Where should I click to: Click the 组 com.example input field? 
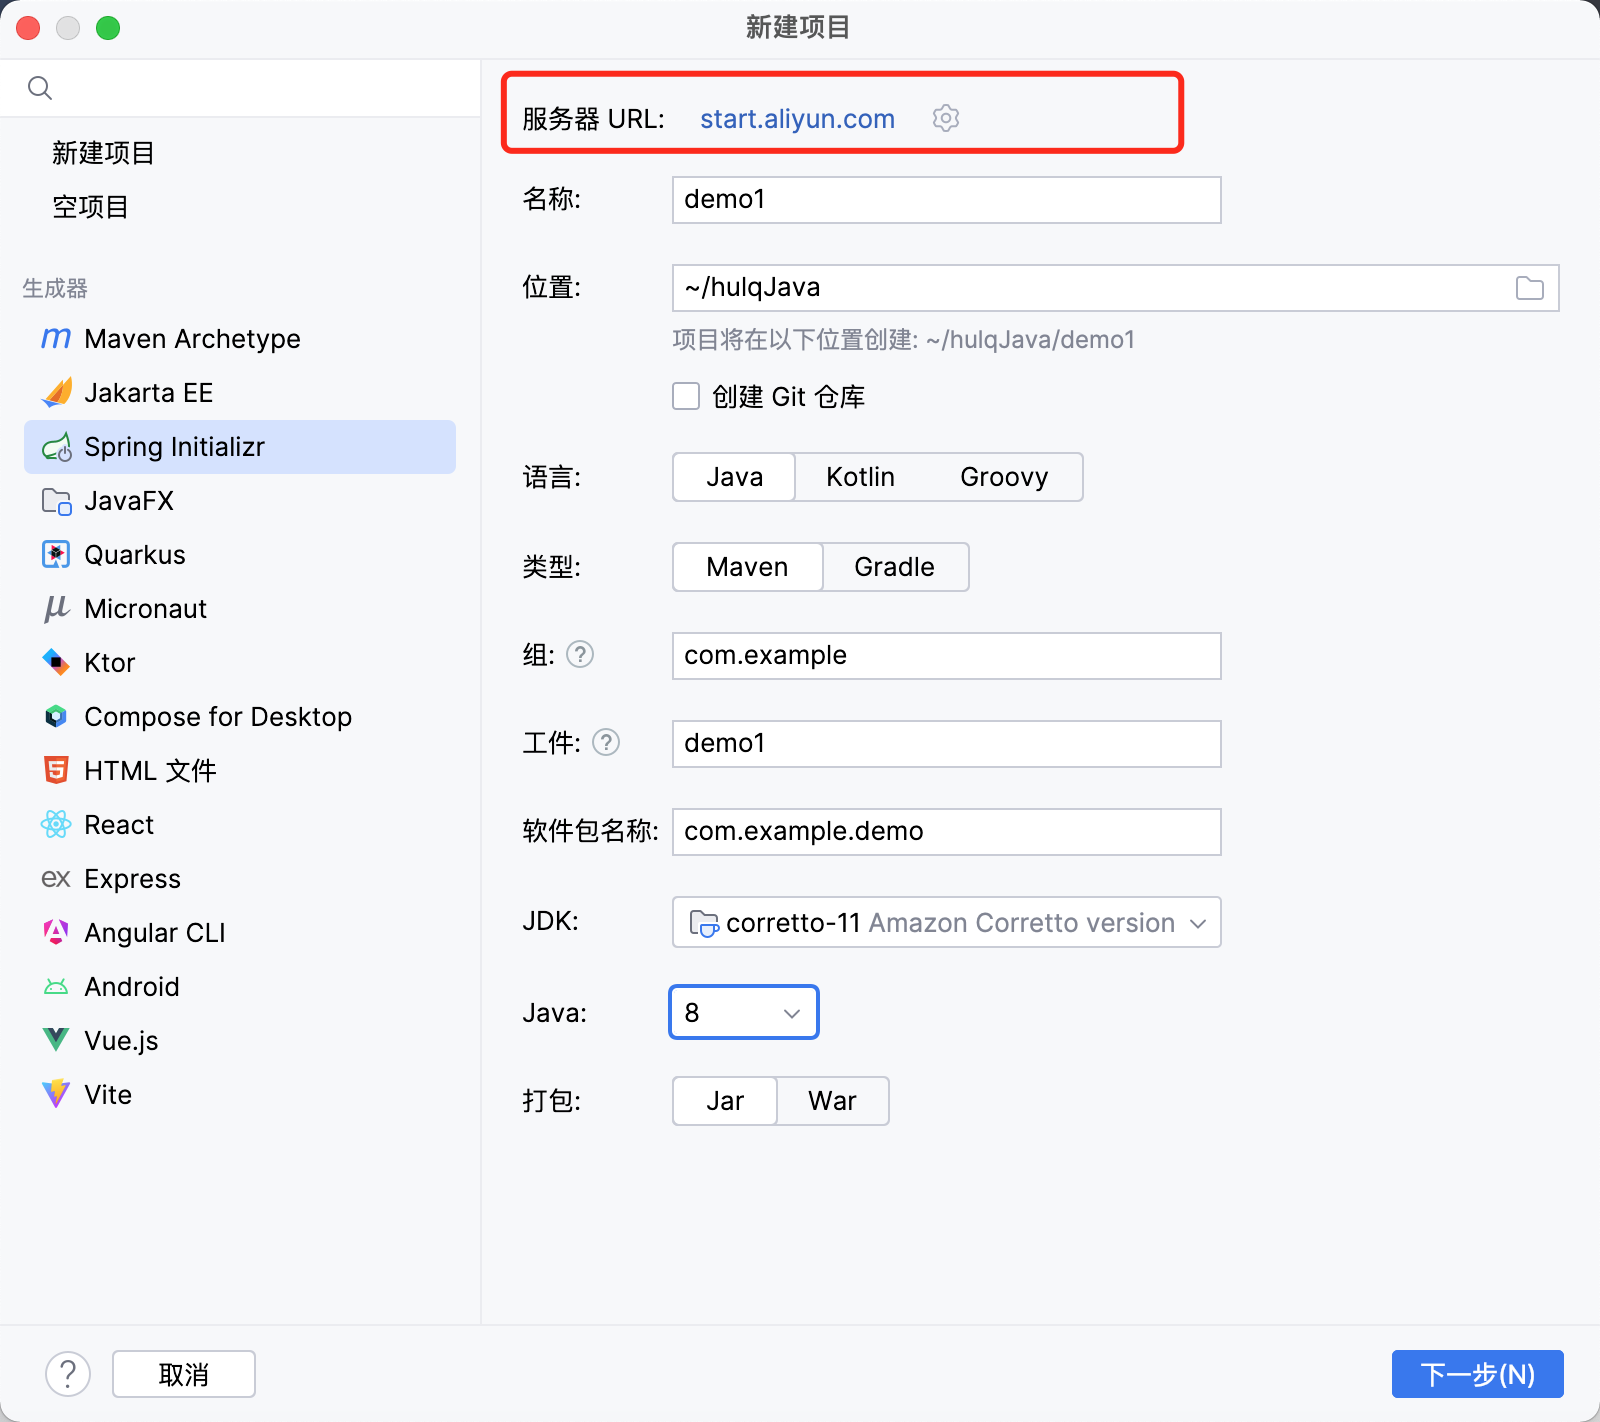[x=946, y=656]
